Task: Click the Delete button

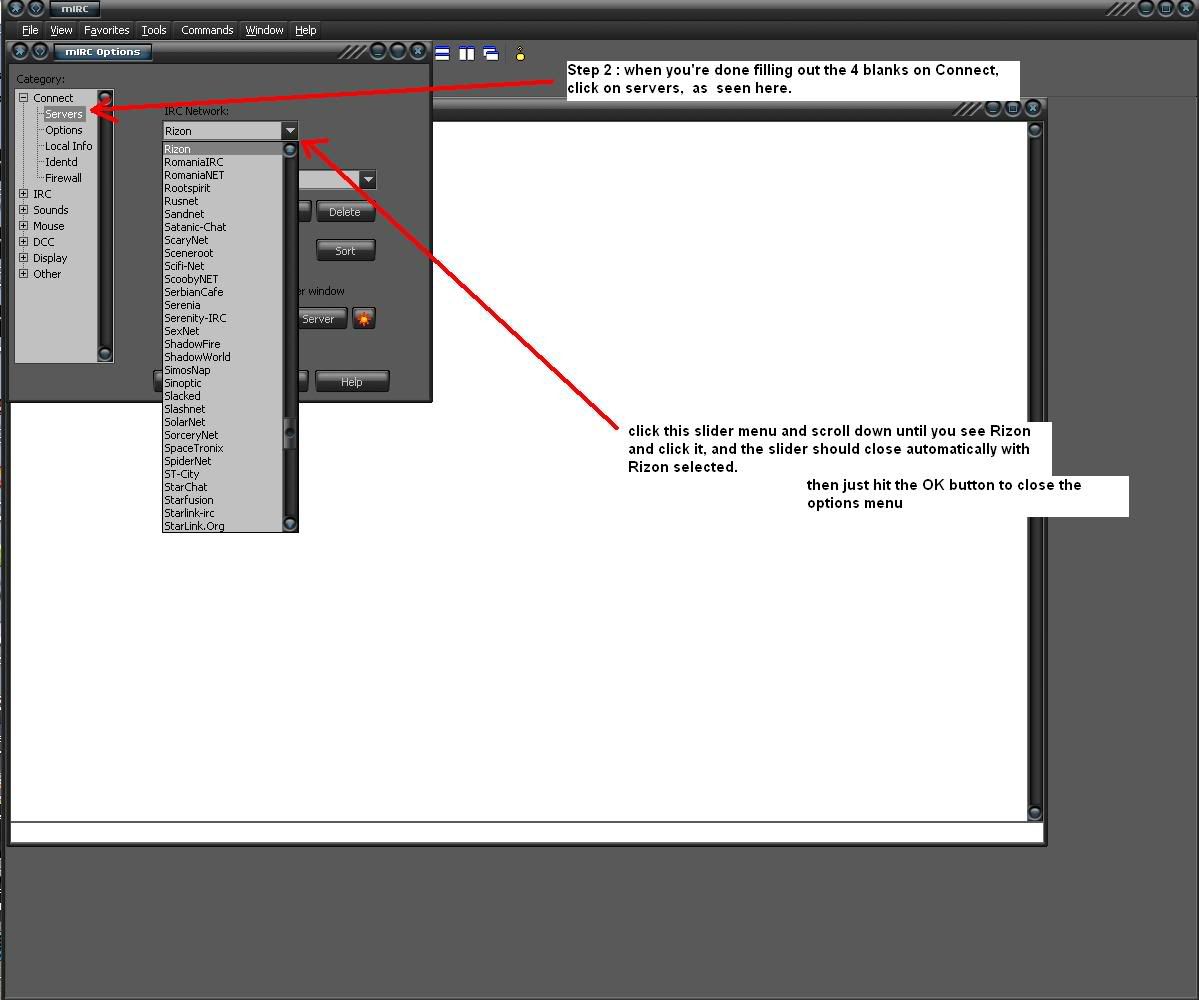Action: [x=345, y=212]
